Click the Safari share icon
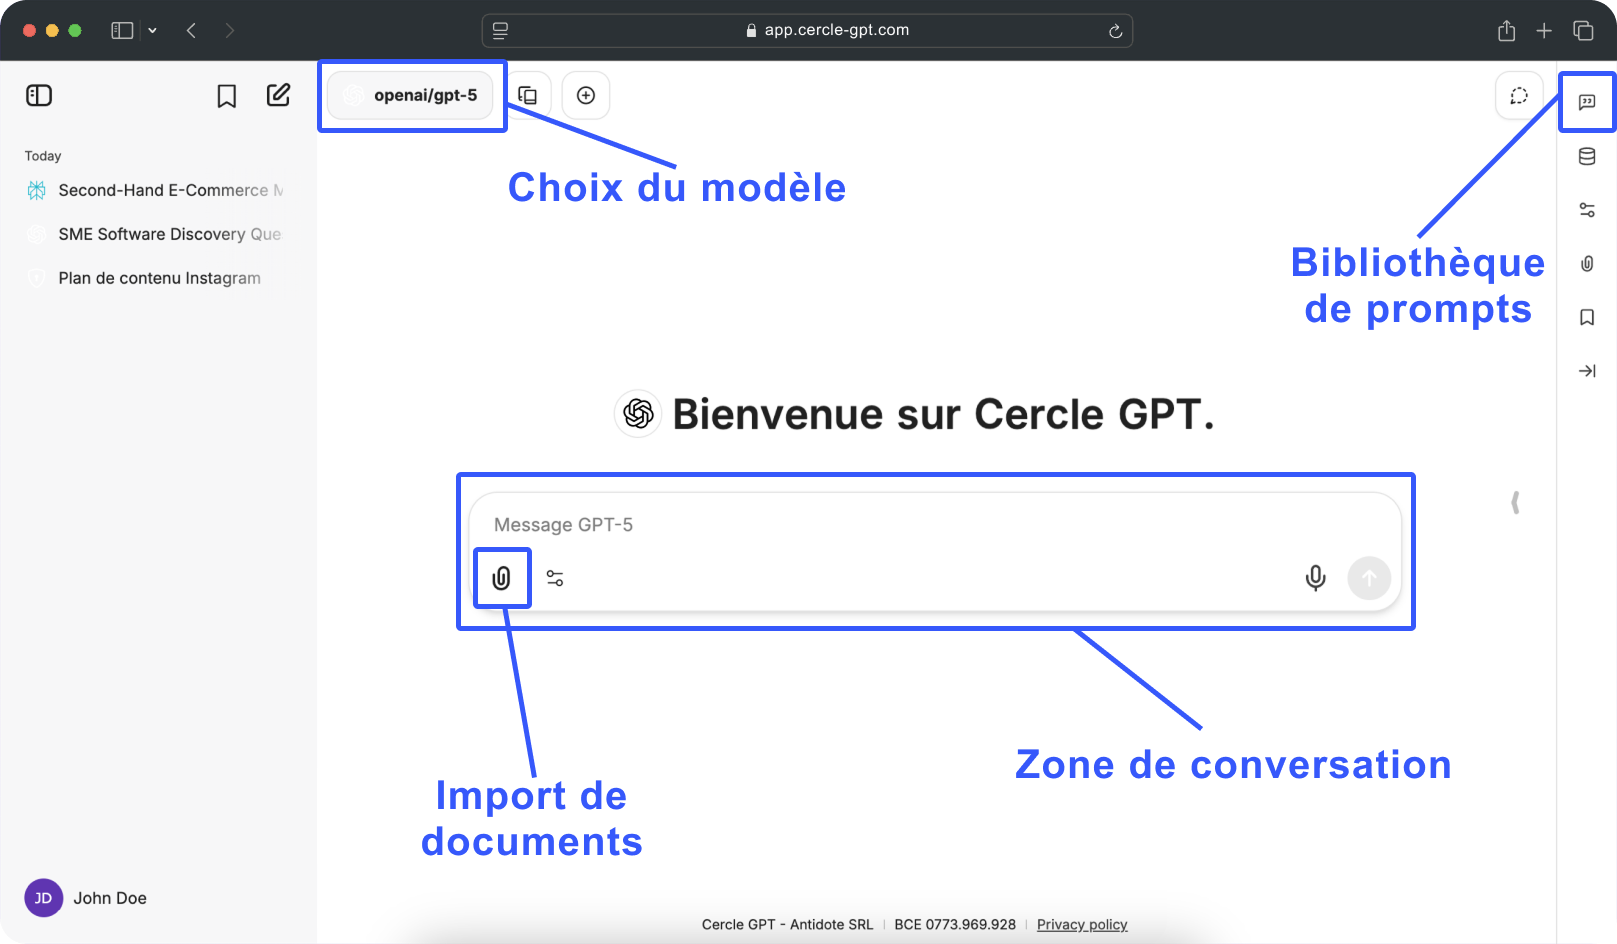This screenshot has width=1617, height=944. 1507,31
